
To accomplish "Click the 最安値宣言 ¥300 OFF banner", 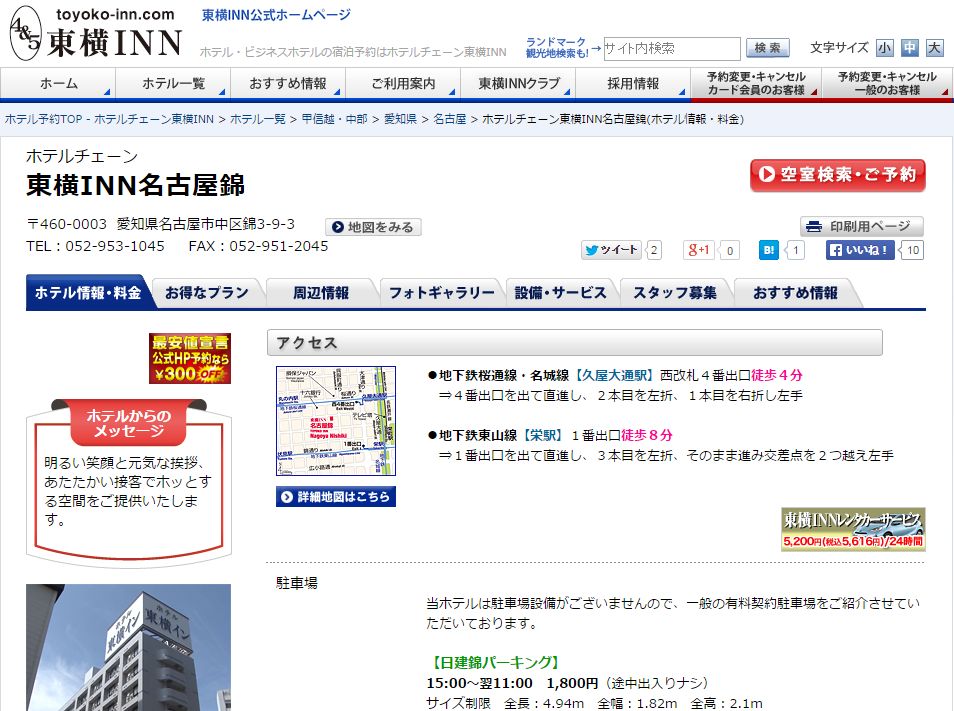I will pyautogui.click(x=190, y=358).
